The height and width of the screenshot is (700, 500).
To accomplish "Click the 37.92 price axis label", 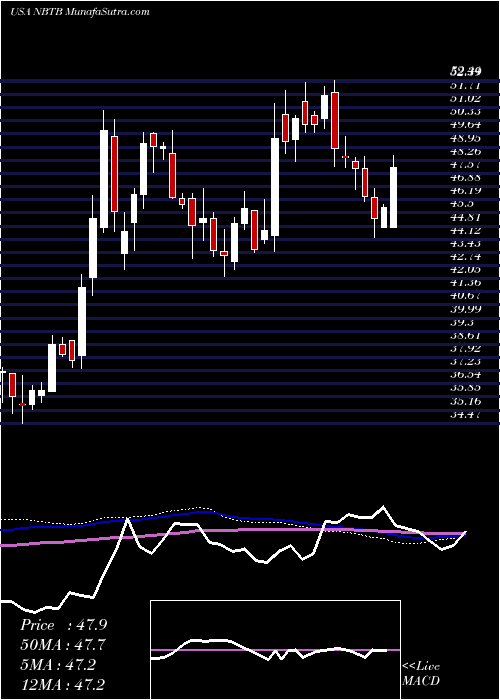I will click(465, 349).
